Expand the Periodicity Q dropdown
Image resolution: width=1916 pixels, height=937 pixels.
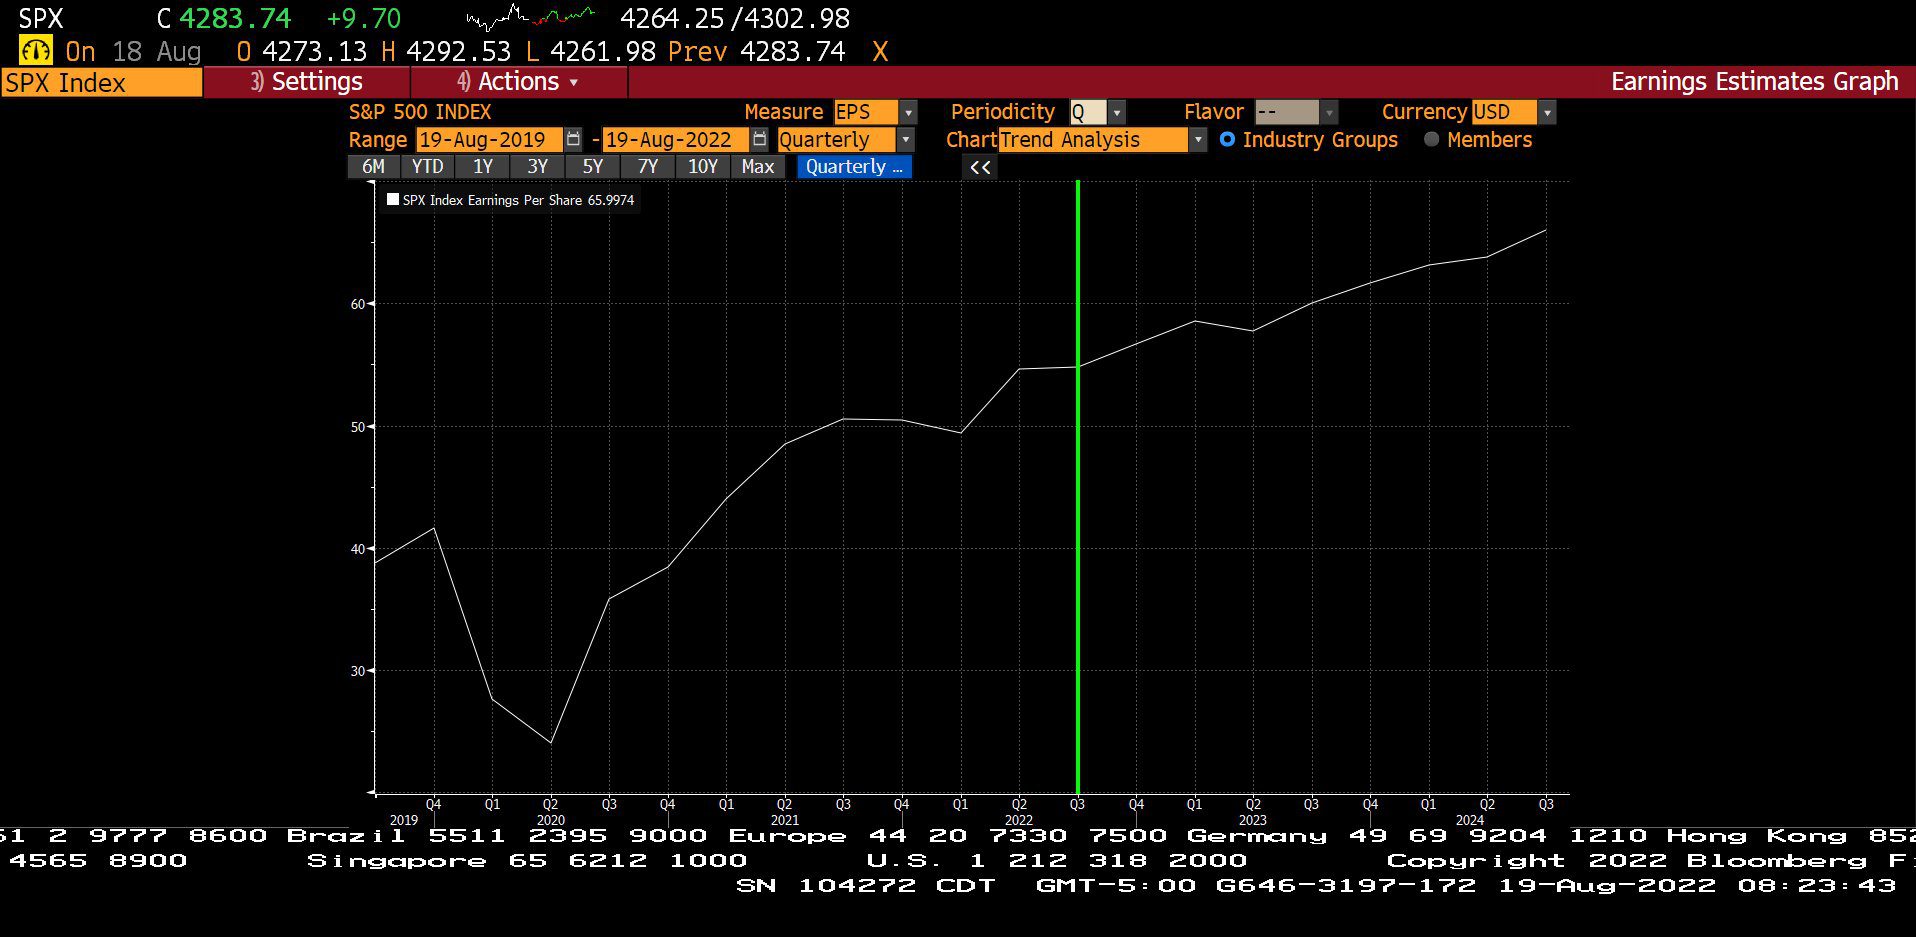point(1117,112)
